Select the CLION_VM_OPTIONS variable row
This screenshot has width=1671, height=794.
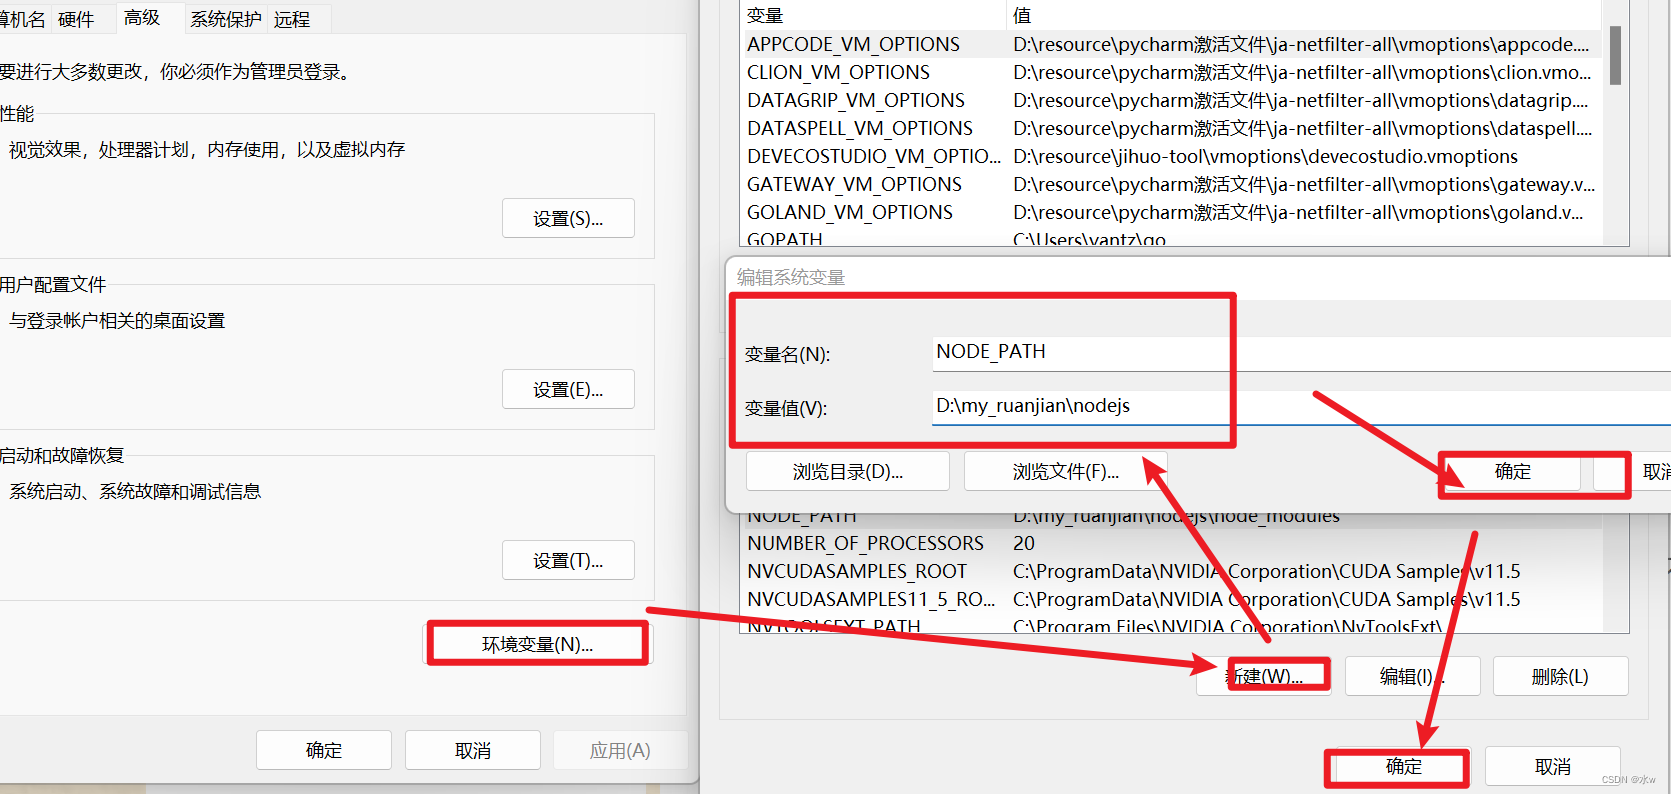pyautogui.click(x=1171, y=72)
